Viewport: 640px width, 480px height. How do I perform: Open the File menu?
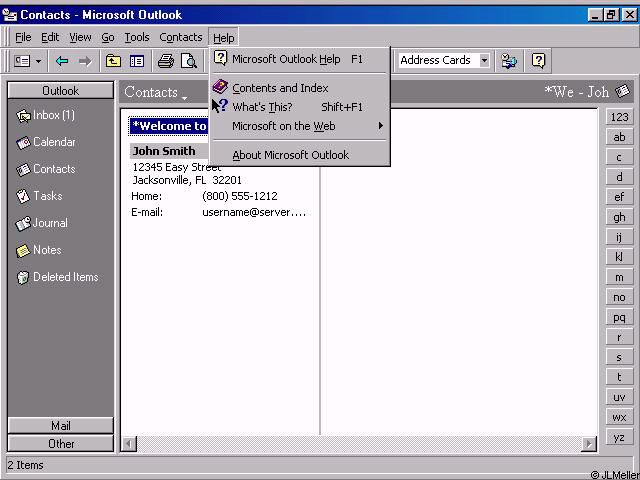(x=23, y=38)
